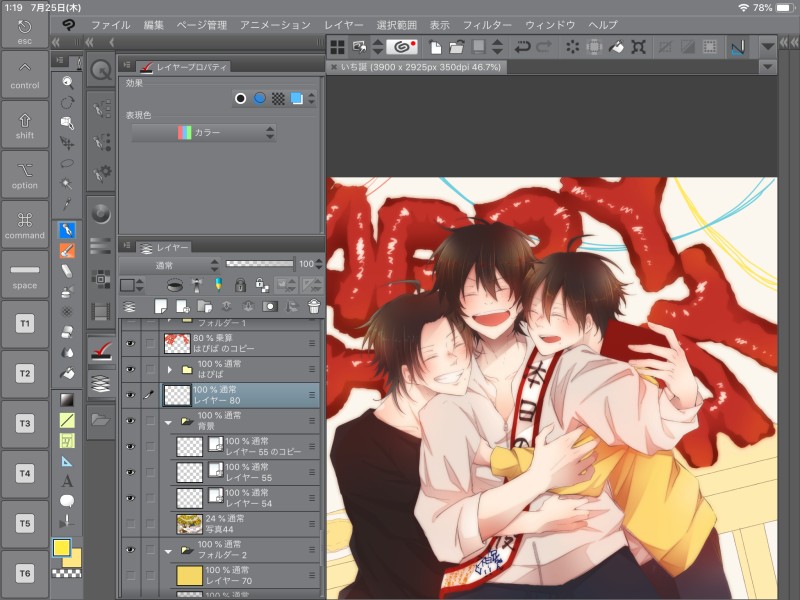Create a new raster layer
Viewport: 800px width, 600px height.
pos(160,306)
